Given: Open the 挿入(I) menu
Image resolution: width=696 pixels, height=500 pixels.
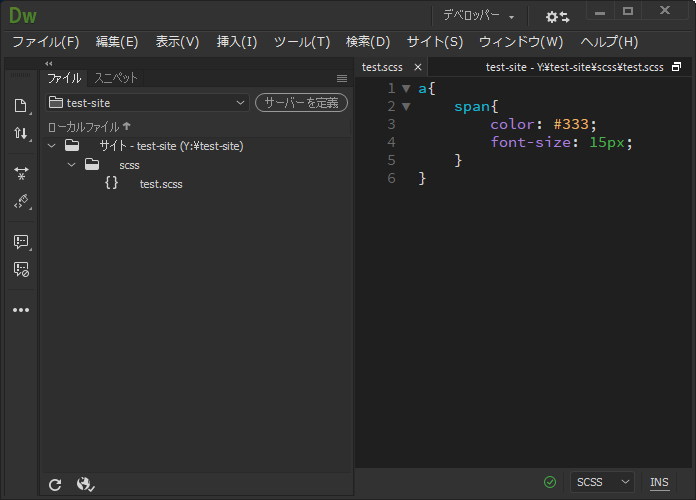Looking at the screenshot, I should (237, 42).
